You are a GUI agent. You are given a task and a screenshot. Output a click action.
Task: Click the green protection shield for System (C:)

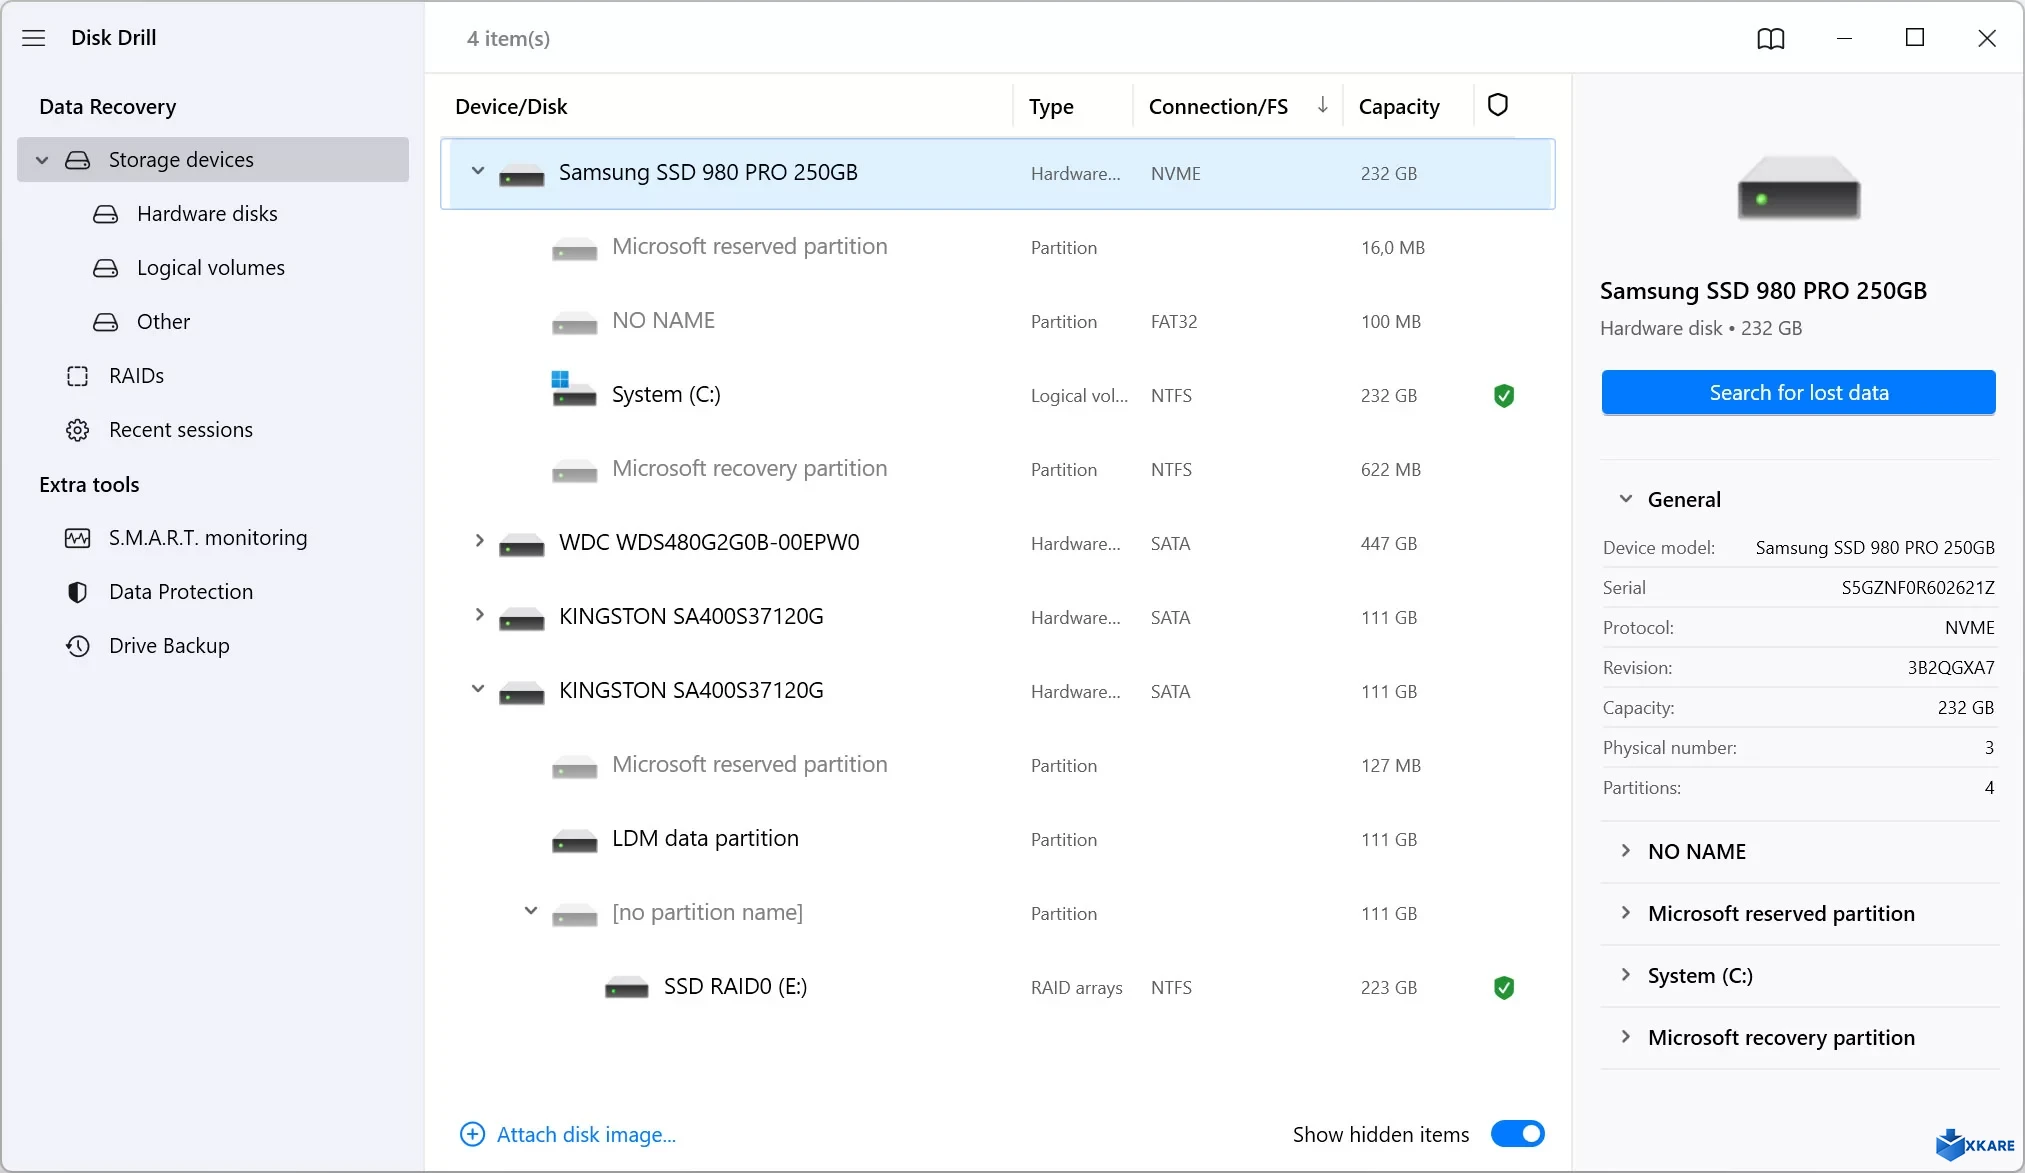coord(1504,396)
